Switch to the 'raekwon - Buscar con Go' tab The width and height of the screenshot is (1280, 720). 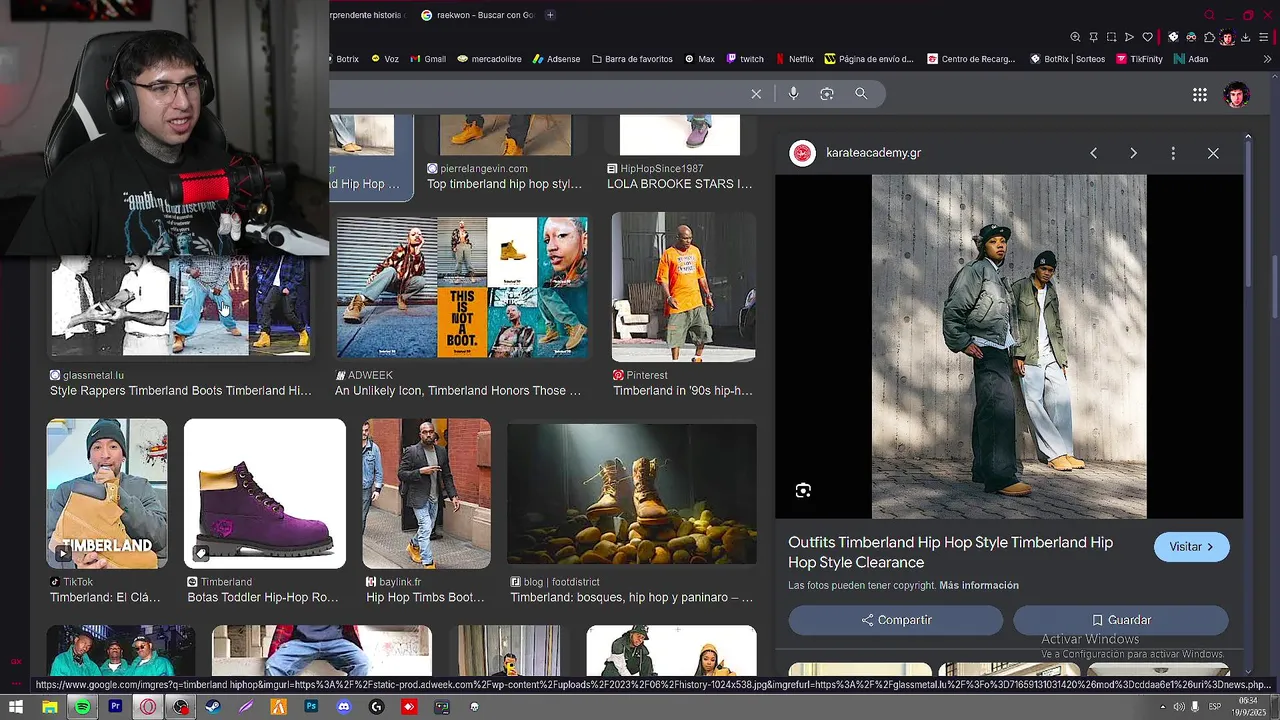tap(478, 15)
